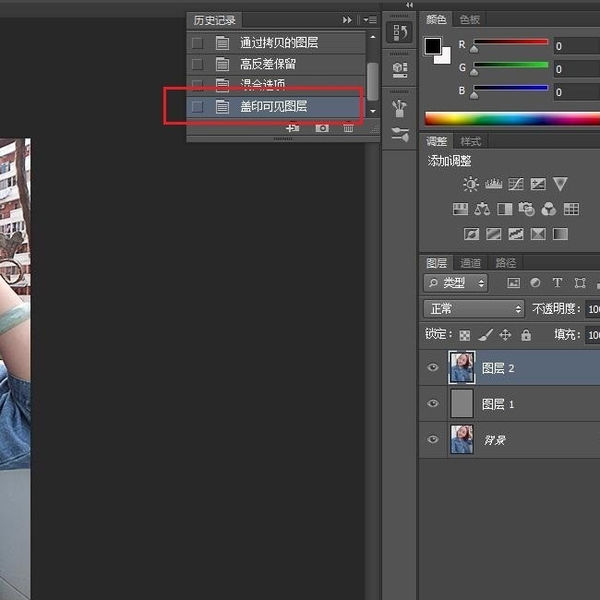Add a Color Lookup adjustment layer

(x=571, y=209)
